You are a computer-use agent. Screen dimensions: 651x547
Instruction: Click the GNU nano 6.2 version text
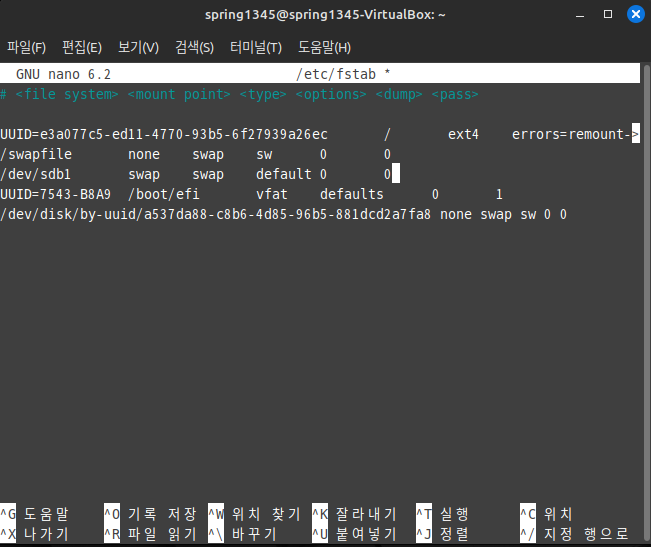63,74
